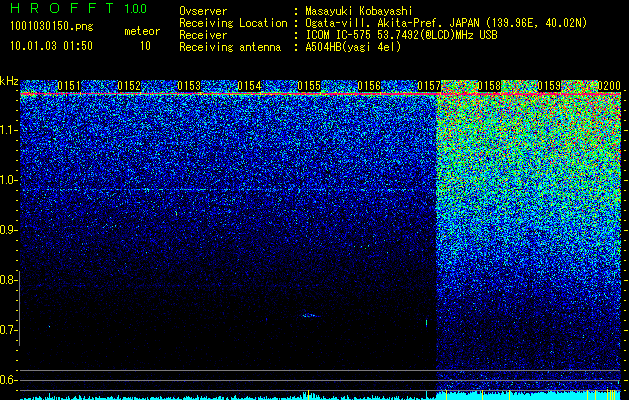
Task: Click the Ovserver field label
Action: [203, 11]
